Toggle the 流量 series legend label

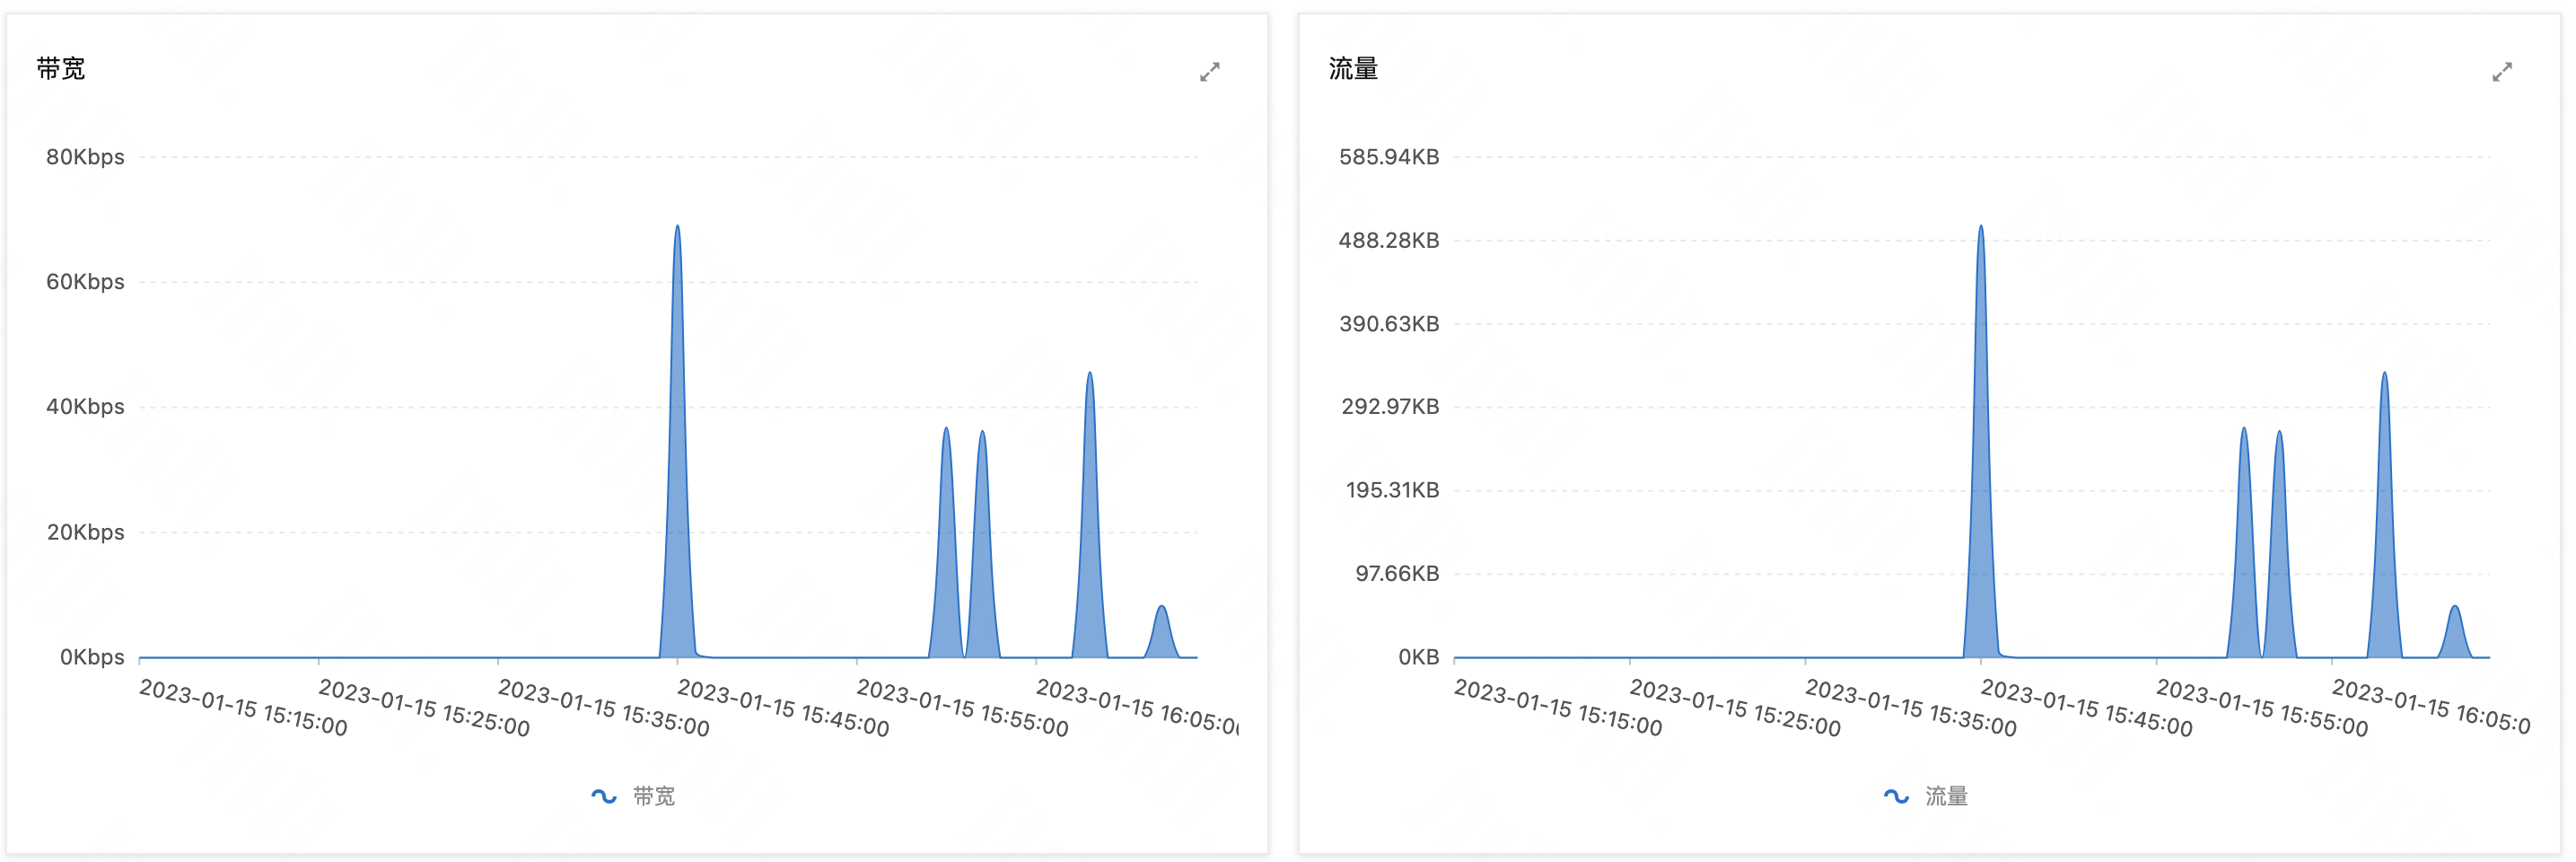(x=1946, y=796)
